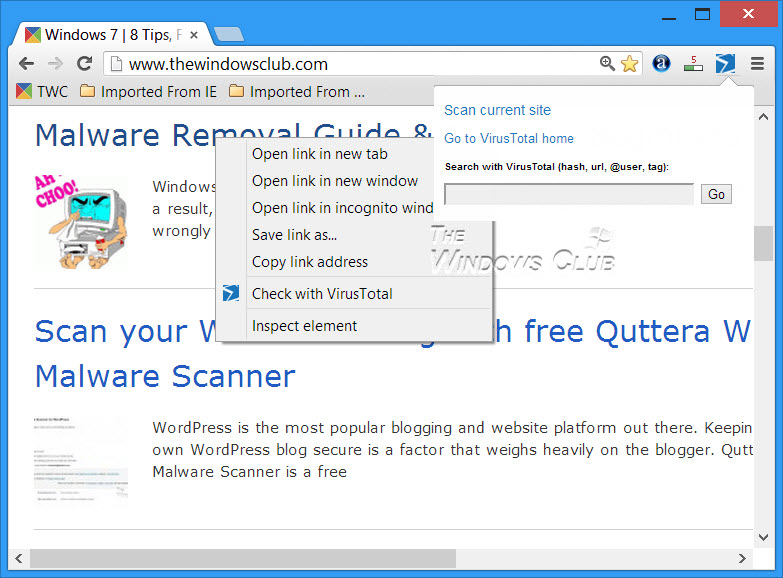Choose Open link in new tab
The height and width of the screenshot is (578, 783).
click(320, 154)
